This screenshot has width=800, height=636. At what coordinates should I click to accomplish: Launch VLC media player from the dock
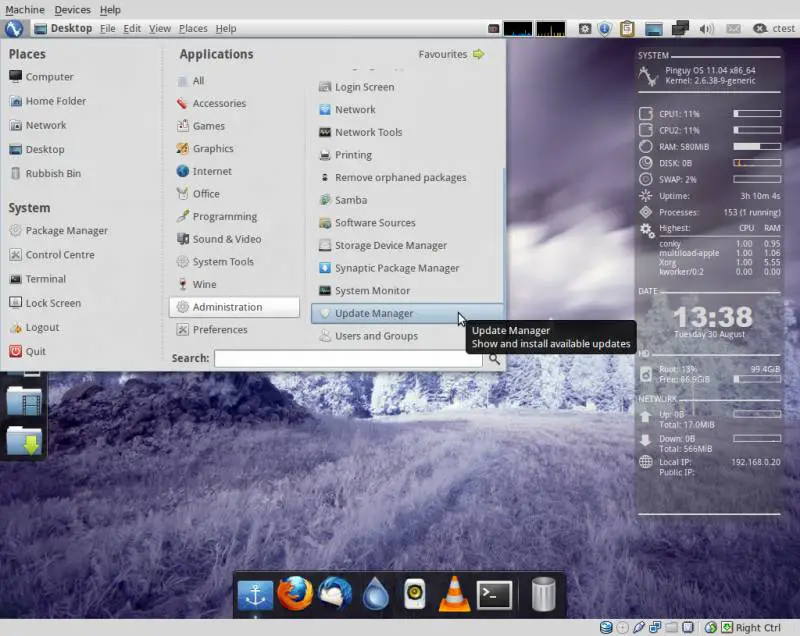pos(454,594)
